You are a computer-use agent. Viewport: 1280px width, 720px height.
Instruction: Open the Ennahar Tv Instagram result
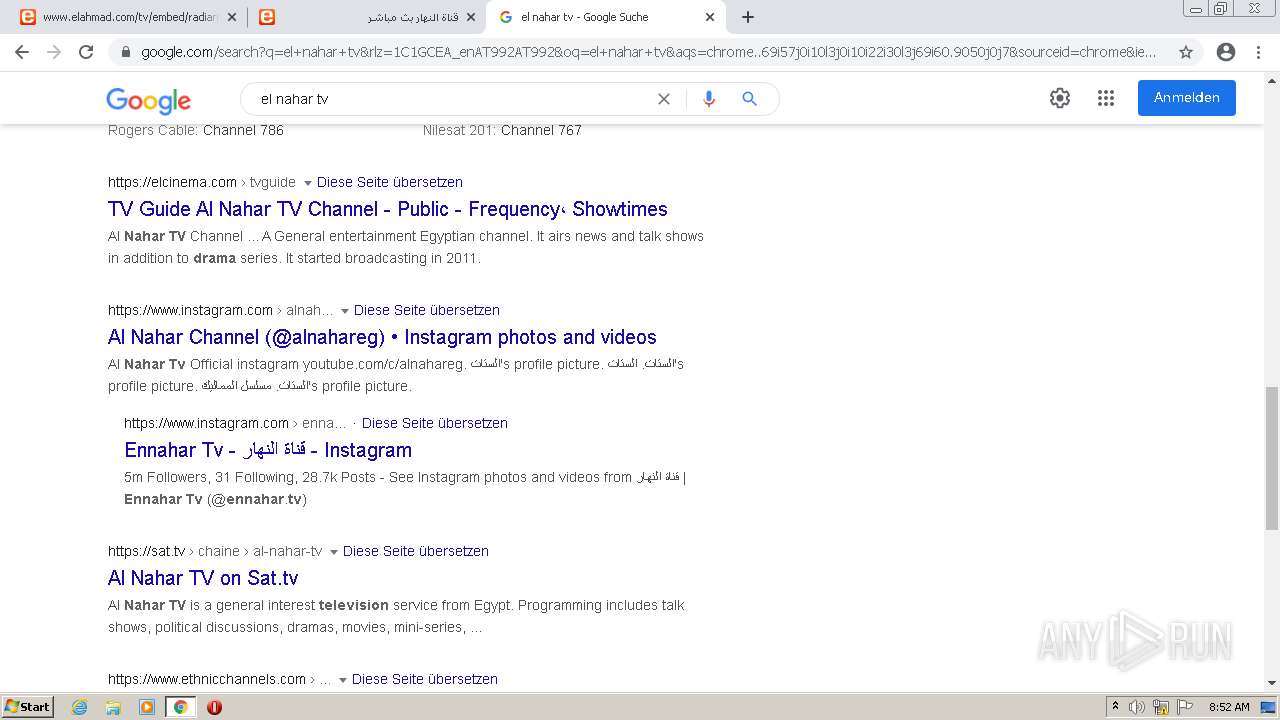[x=268, y=450]
